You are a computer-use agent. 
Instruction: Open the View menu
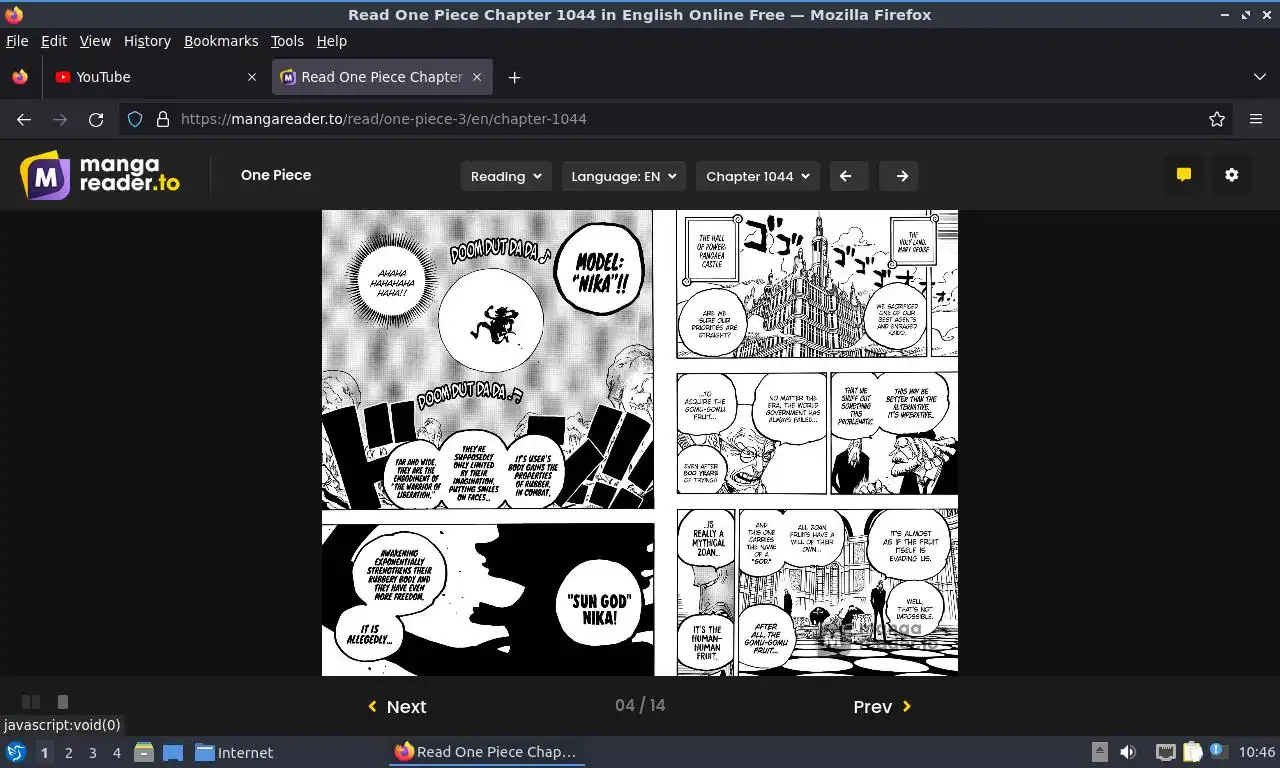95,41
